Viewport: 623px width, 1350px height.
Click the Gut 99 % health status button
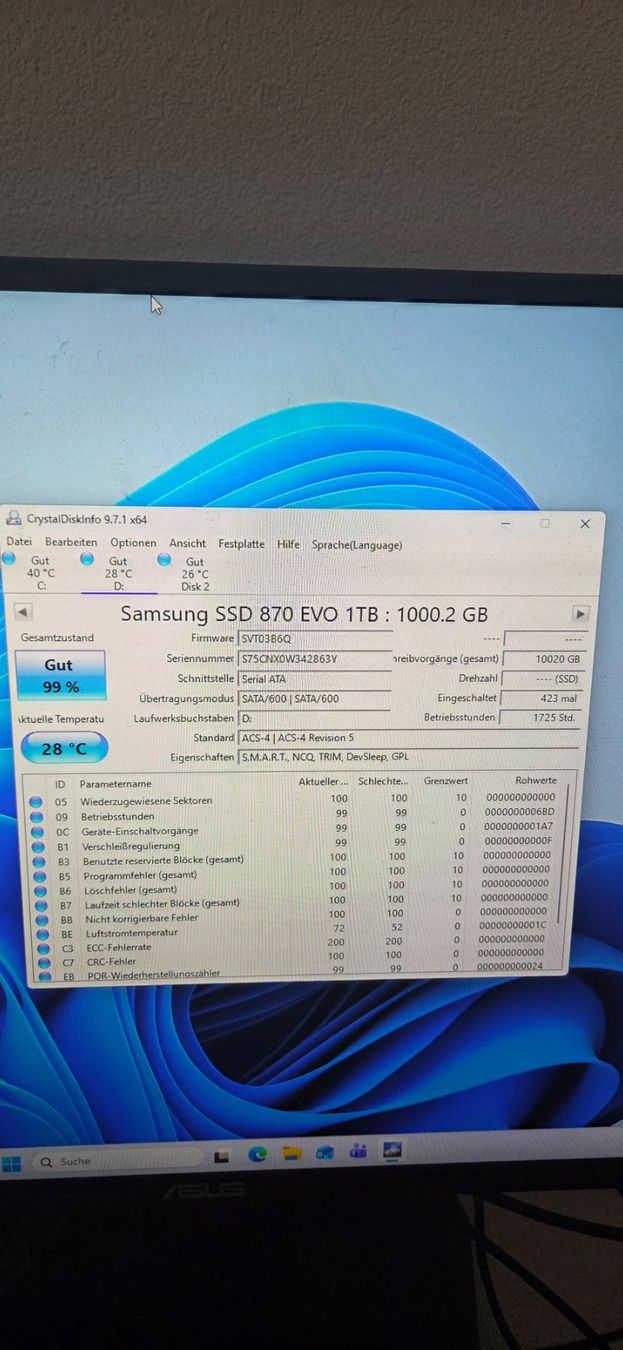pyautogui.click(x=59, y=675)
